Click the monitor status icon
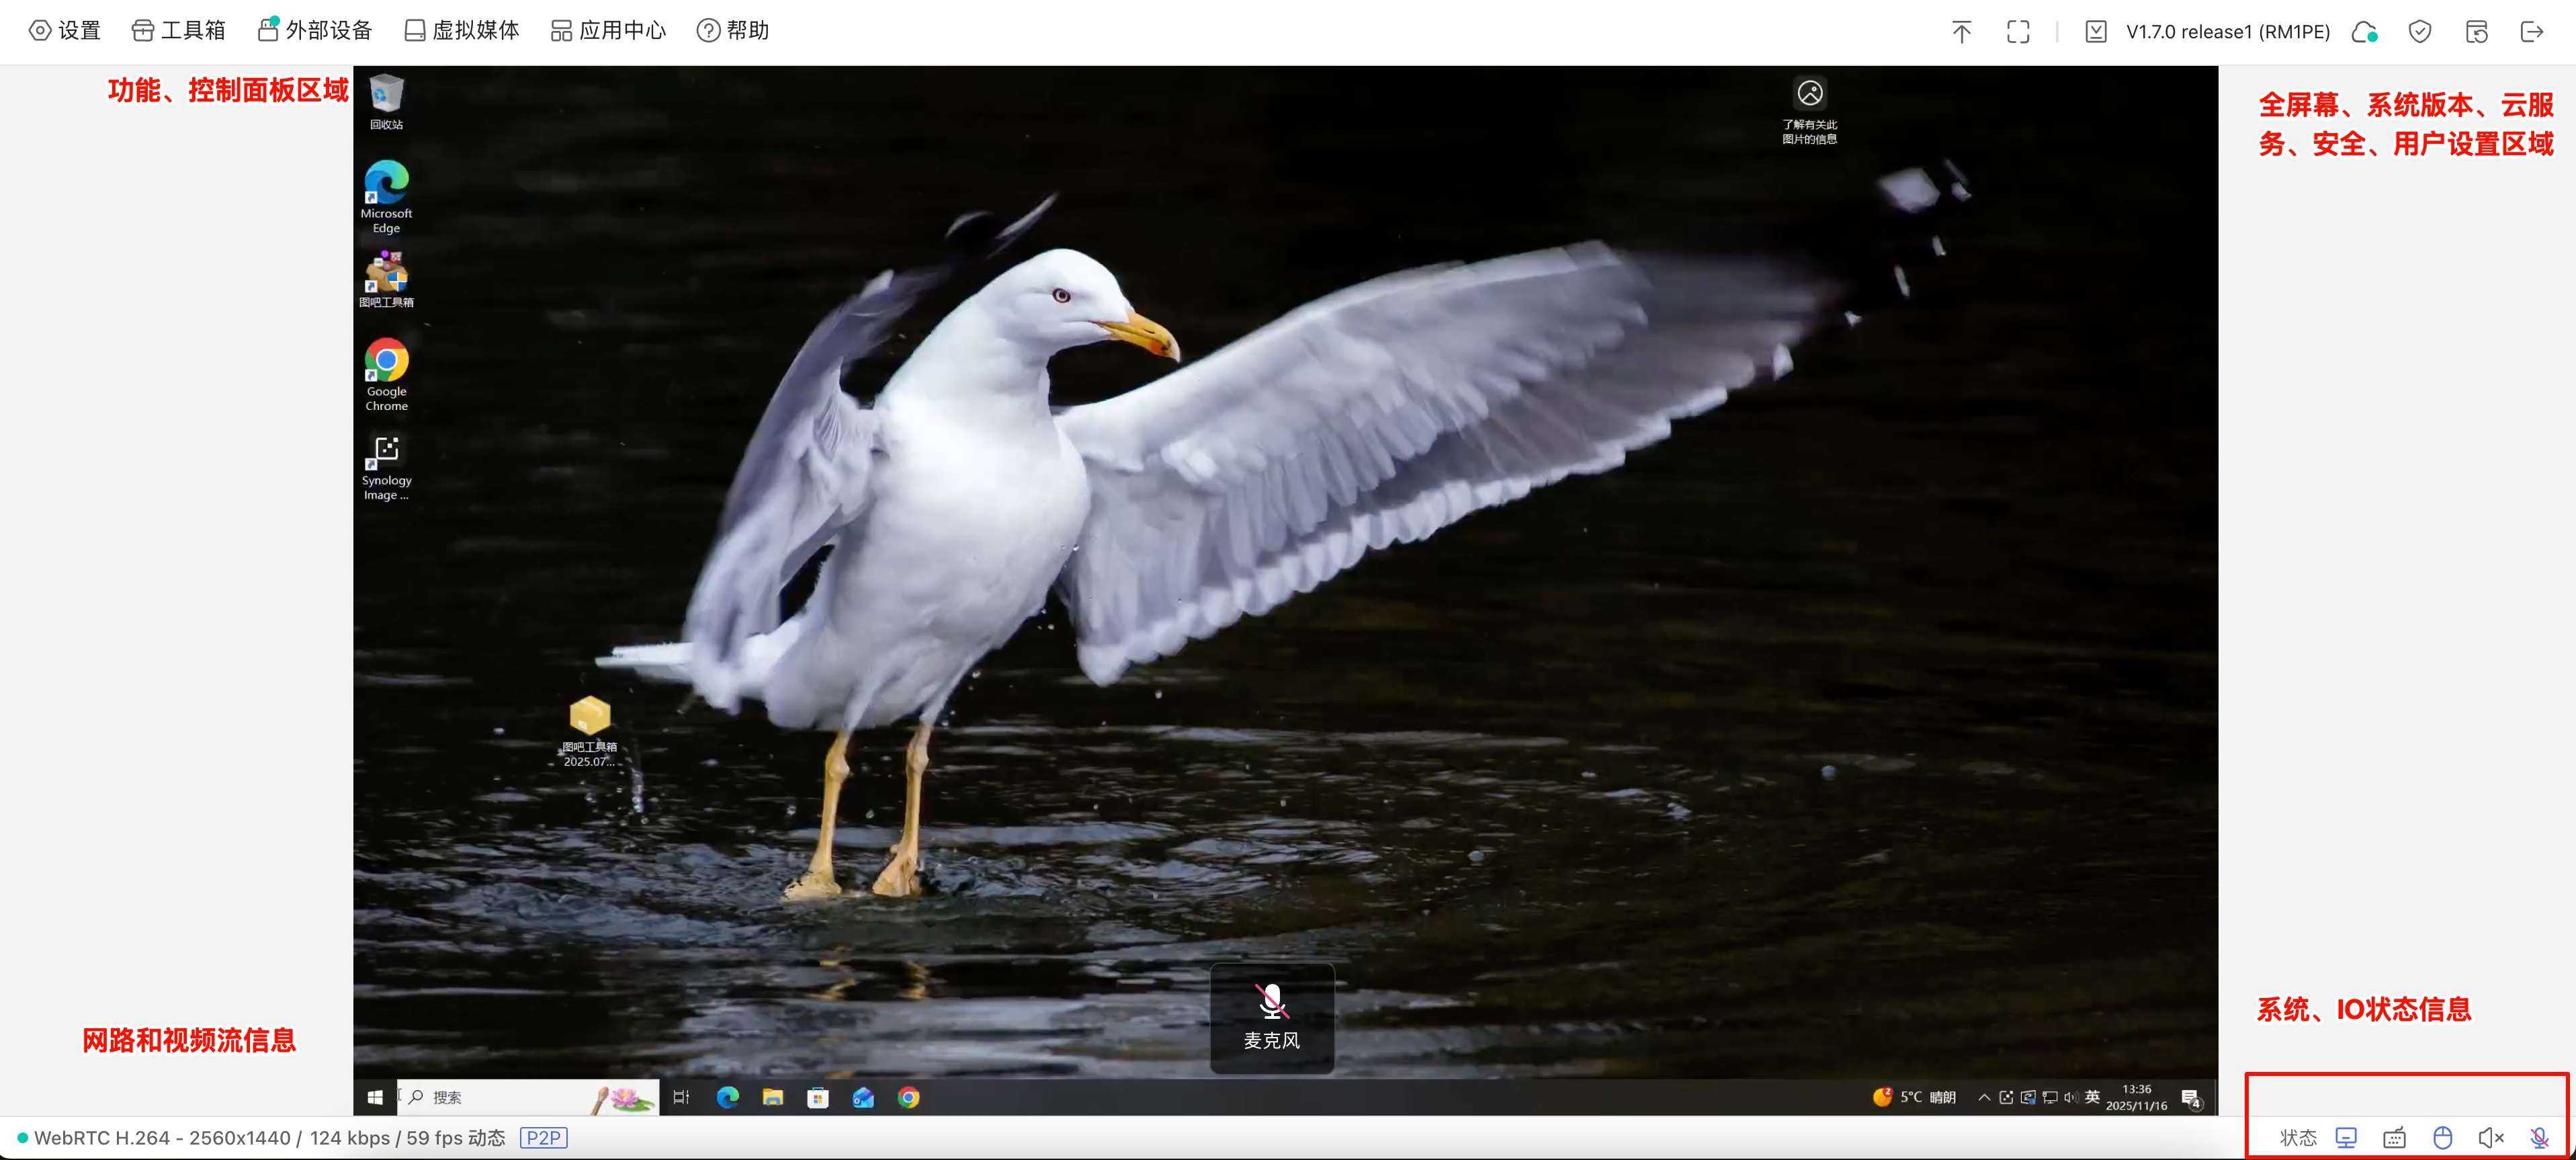Screen dimensions: 2576x1160 2346,1137
